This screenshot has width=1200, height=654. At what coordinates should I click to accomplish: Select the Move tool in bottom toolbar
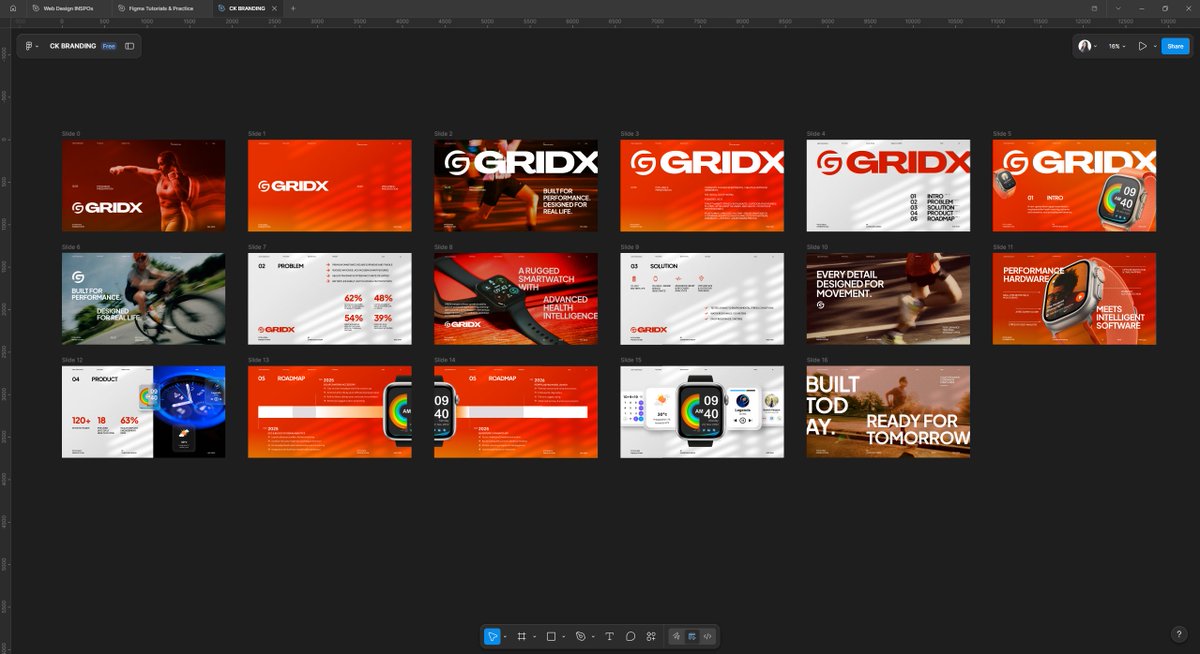(492, 636)
